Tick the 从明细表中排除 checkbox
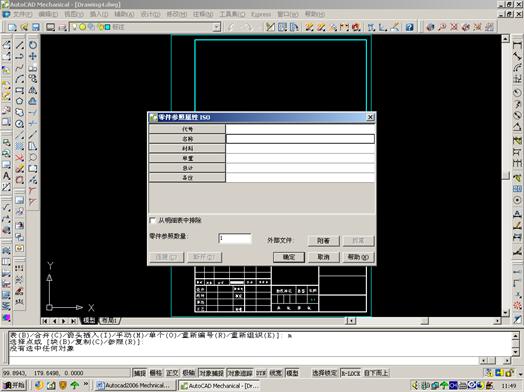Image resolution: width=524 pixels, height=392 pixels. coord(152,220)
